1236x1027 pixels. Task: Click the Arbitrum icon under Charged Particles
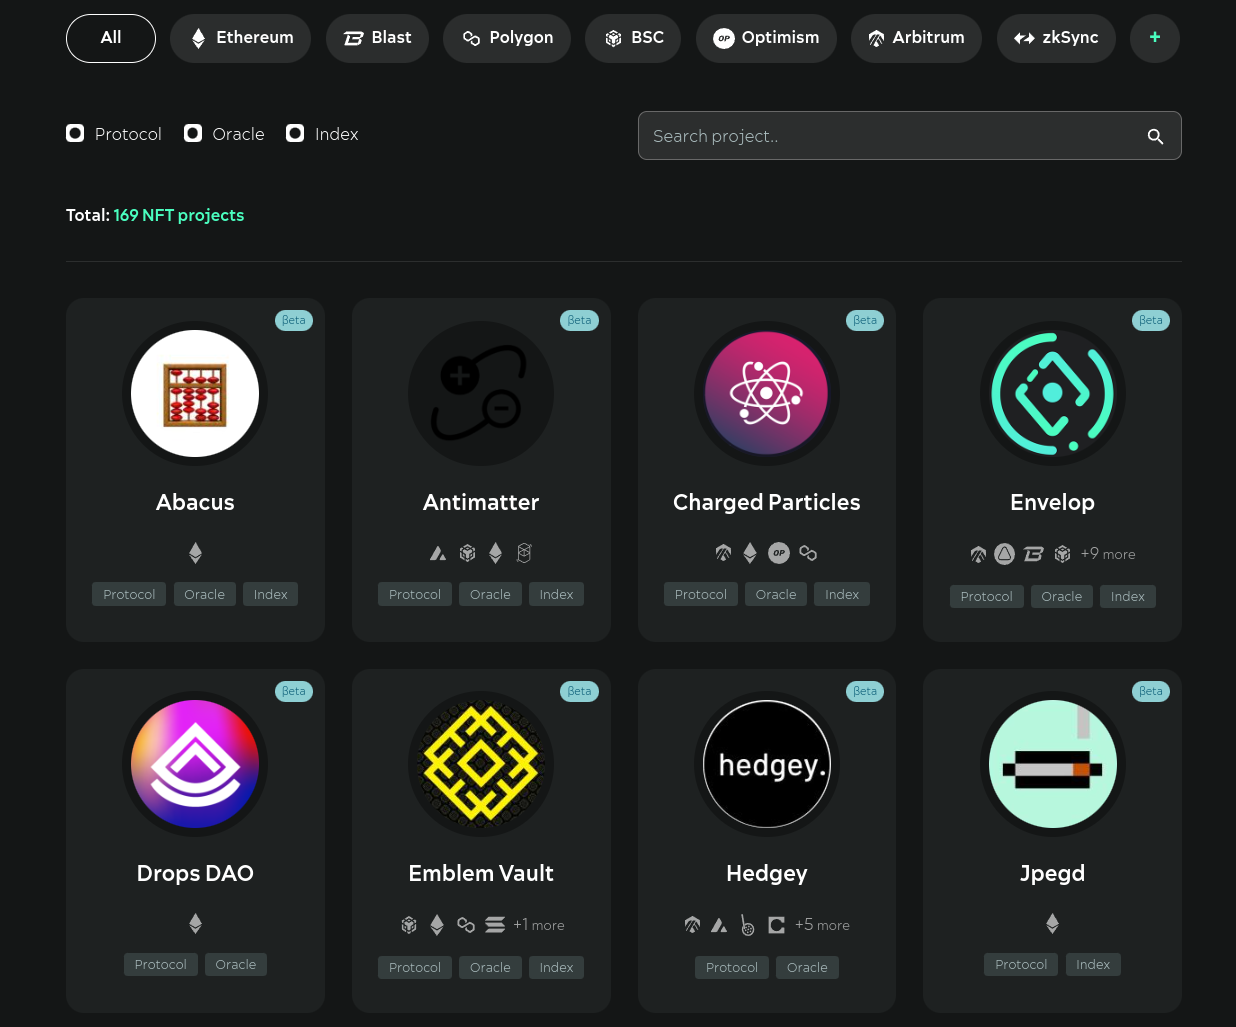point(723,553)
